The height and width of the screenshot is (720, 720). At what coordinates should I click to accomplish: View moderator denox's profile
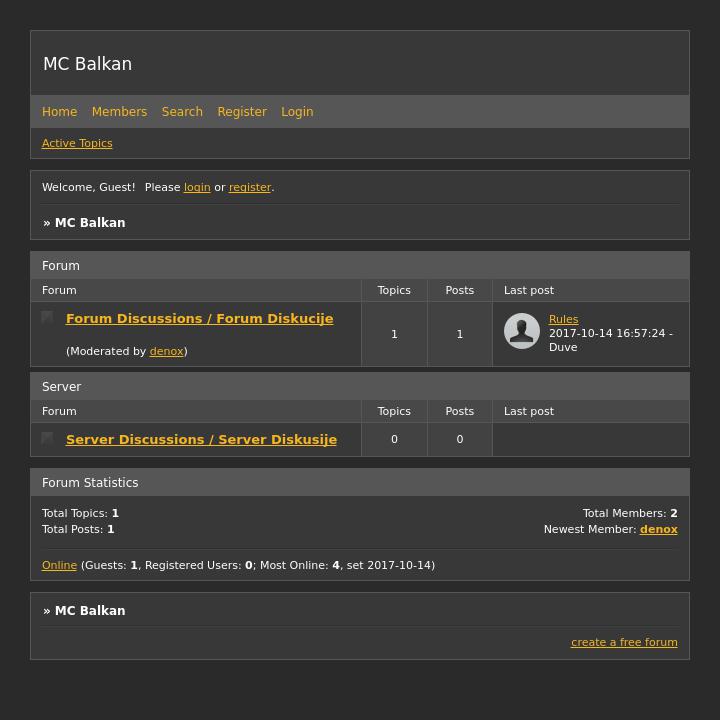tap(166, 352)
